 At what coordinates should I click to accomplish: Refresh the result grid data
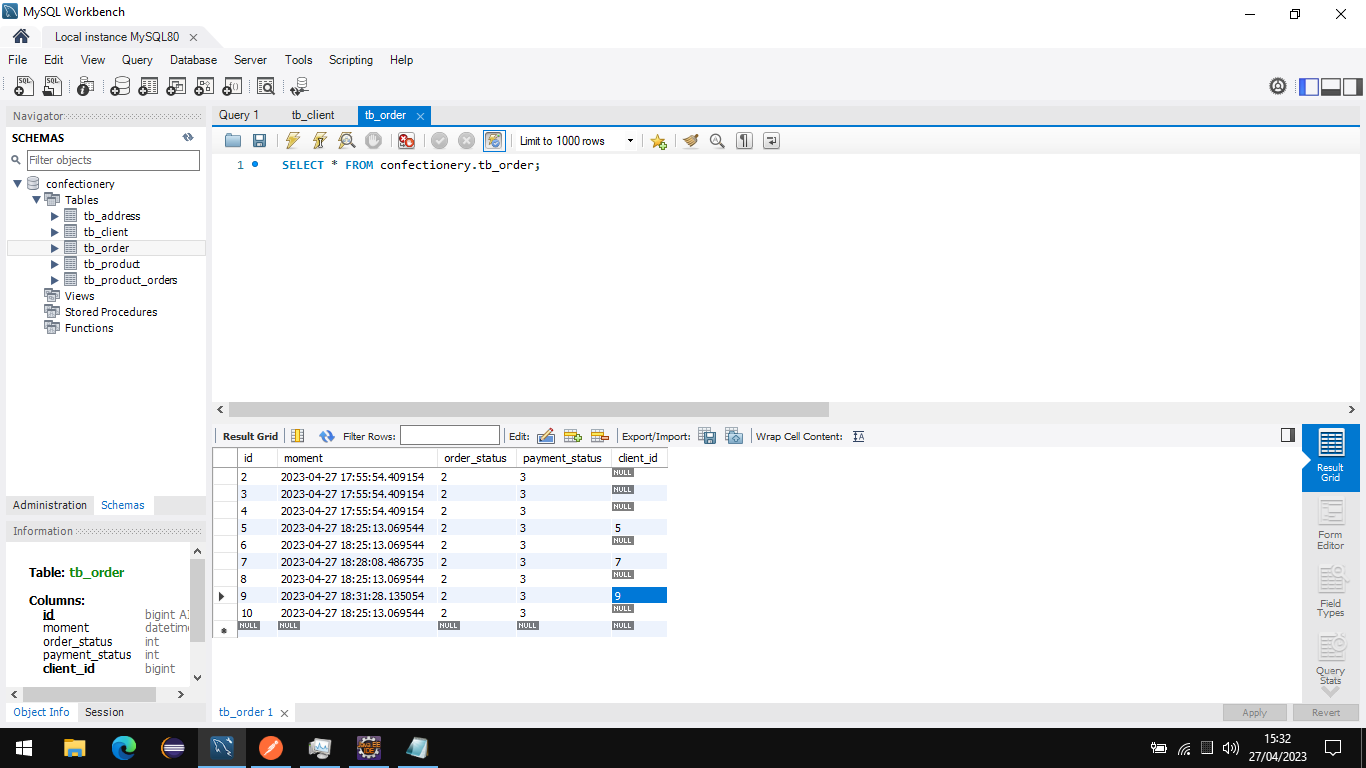pyautogui.click(x=327, y=436)
